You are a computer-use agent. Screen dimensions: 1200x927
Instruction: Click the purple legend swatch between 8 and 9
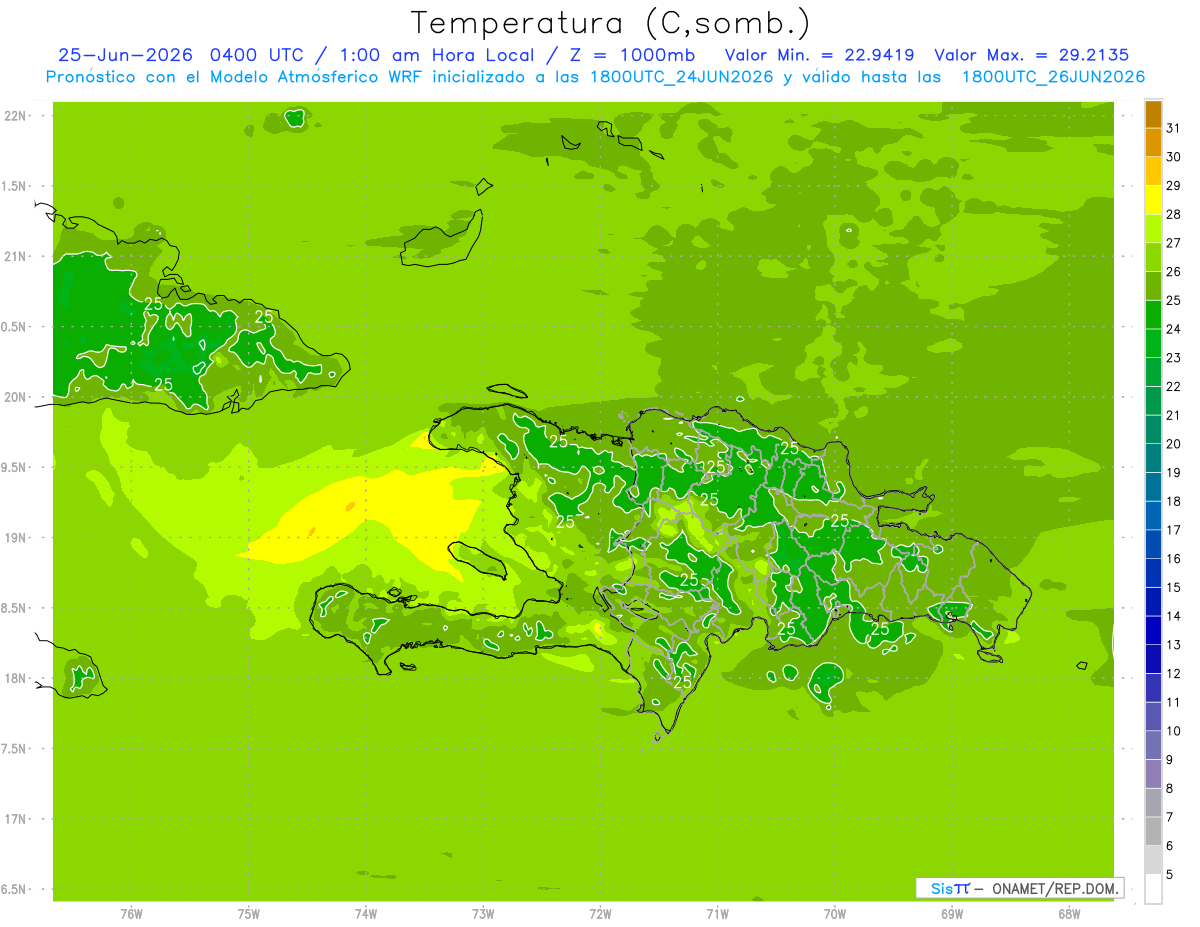click(1154, 774)
